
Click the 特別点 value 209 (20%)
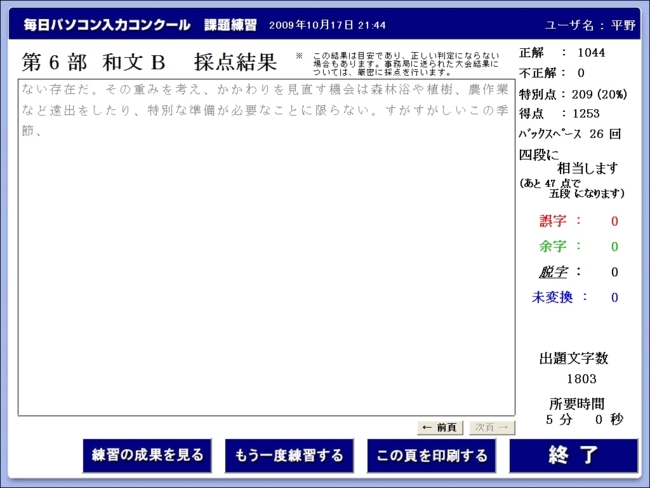(x=599, y=95)
